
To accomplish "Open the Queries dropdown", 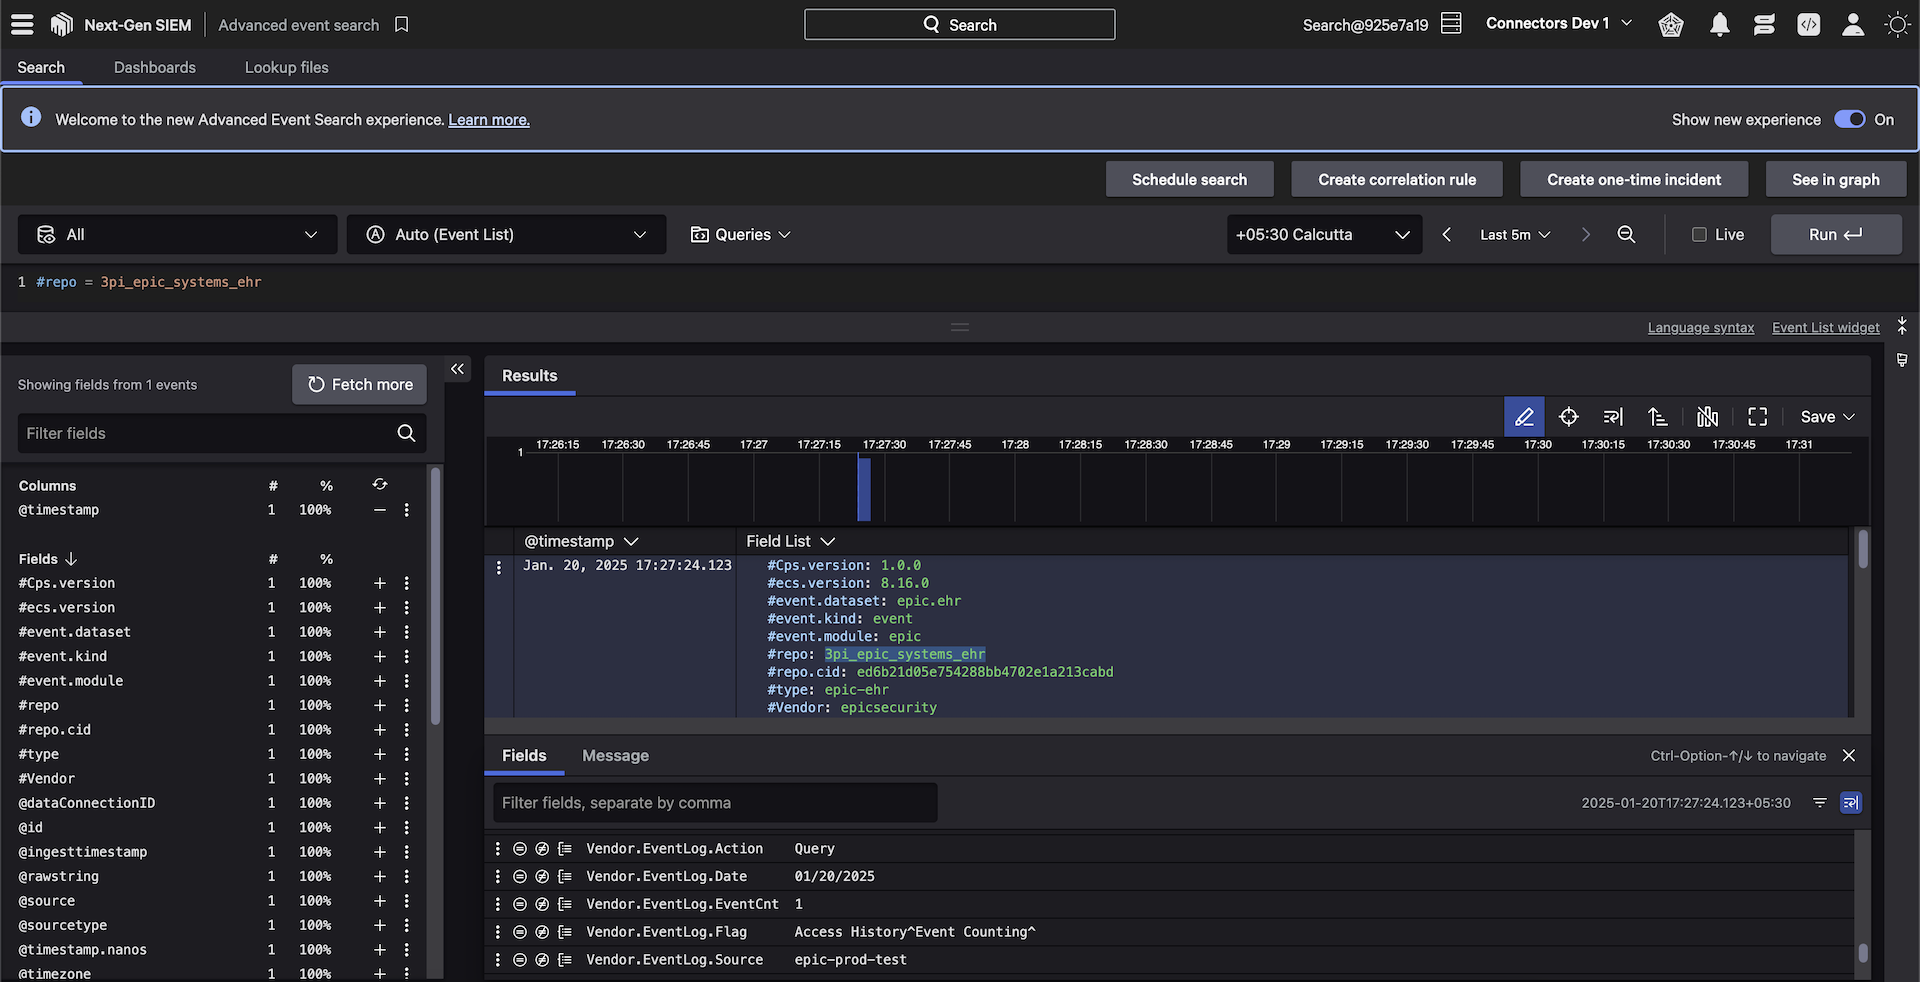I will pos(741,234).
